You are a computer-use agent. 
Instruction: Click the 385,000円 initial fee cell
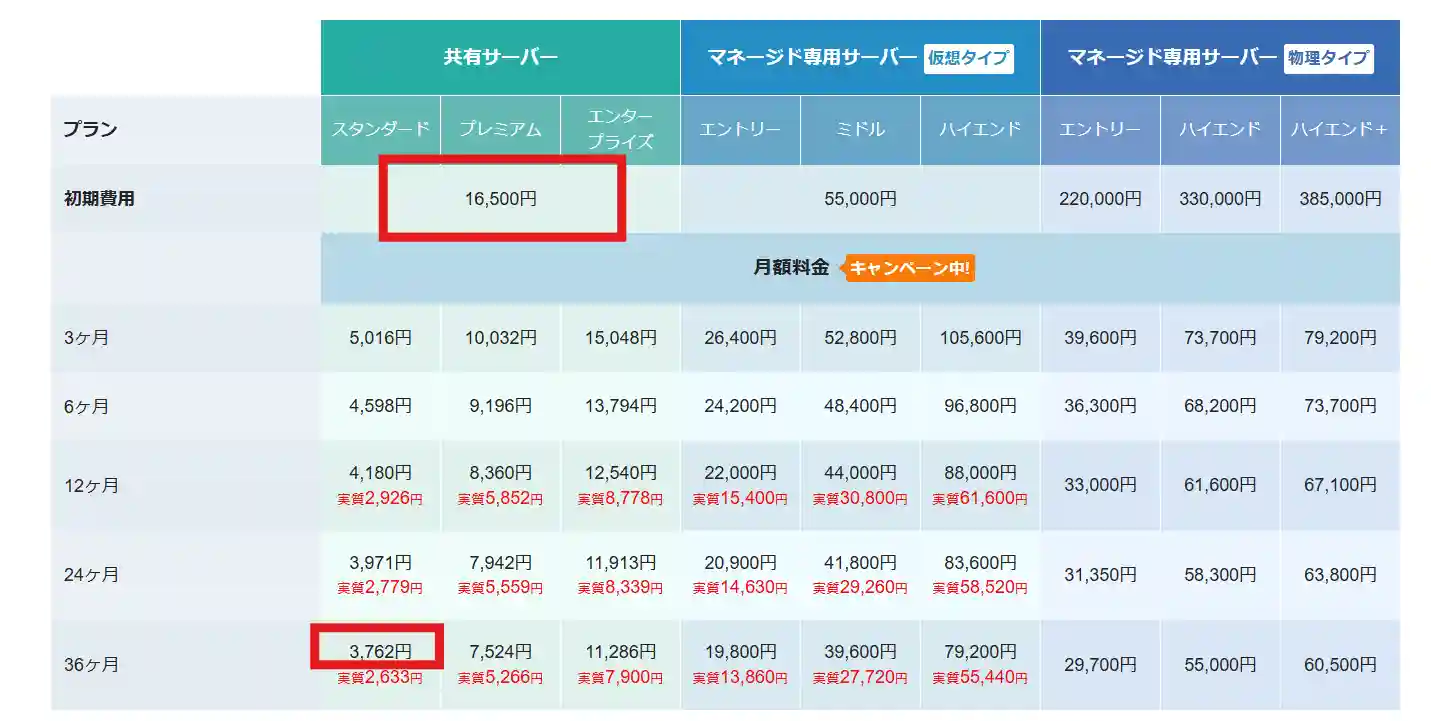(1340, 199)
